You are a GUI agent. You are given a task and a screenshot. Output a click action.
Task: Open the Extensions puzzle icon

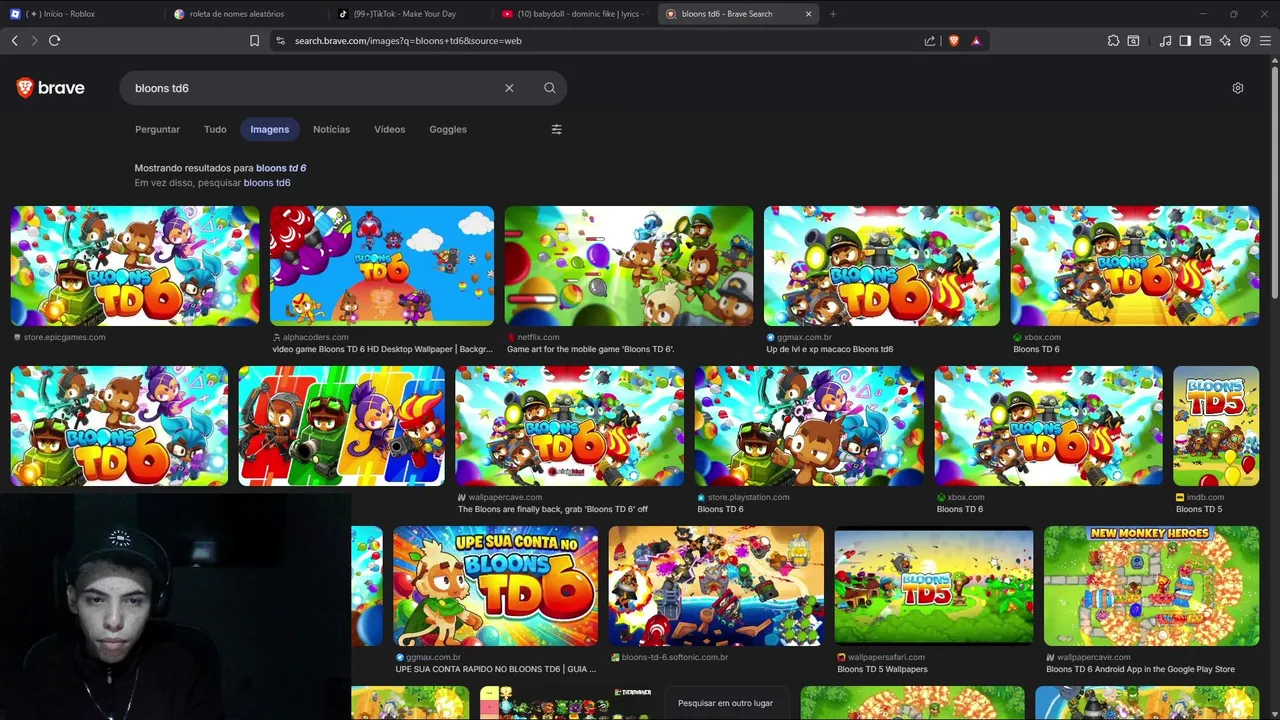tap(1113, 41)
